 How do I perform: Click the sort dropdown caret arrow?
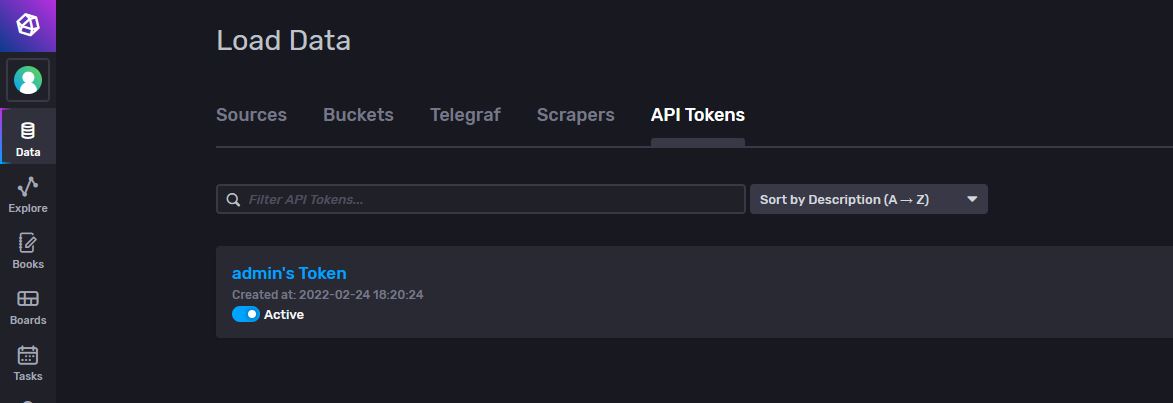(971, 199)
